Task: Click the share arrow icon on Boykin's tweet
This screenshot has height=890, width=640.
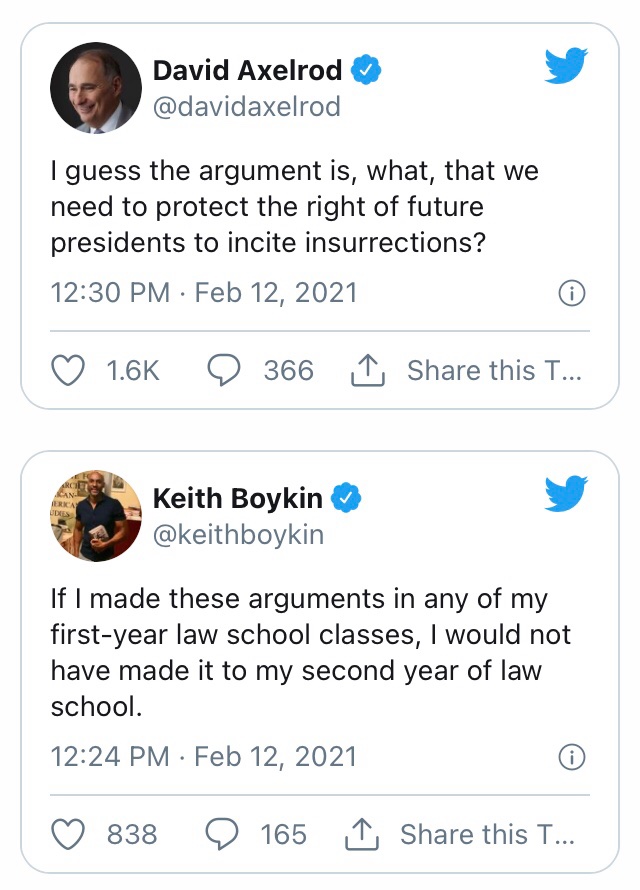Action: pyautogui.click(x=360, y=833)
